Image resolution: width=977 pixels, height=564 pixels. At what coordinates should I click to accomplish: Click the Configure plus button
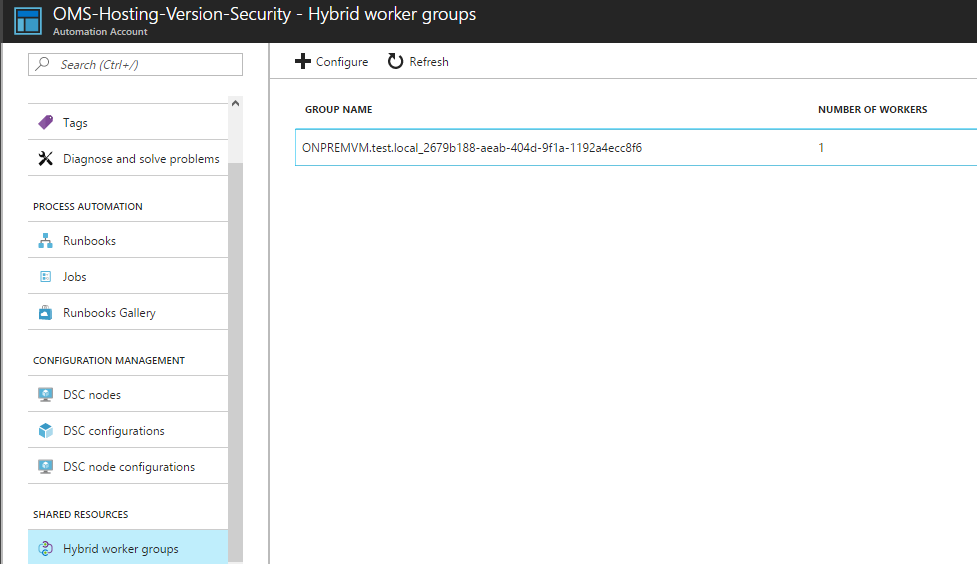[332, 62]
